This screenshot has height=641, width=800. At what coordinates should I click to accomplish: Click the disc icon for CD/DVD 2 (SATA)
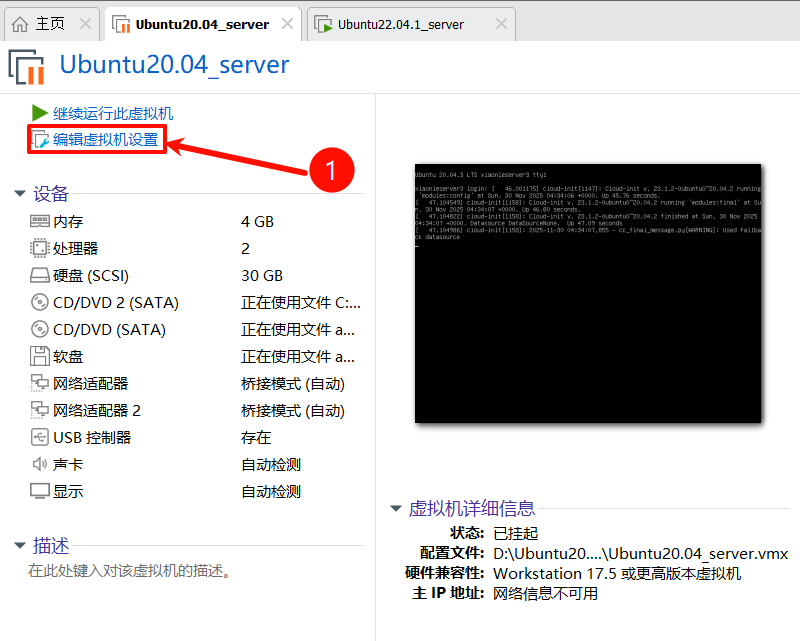[x=39, y=302]
